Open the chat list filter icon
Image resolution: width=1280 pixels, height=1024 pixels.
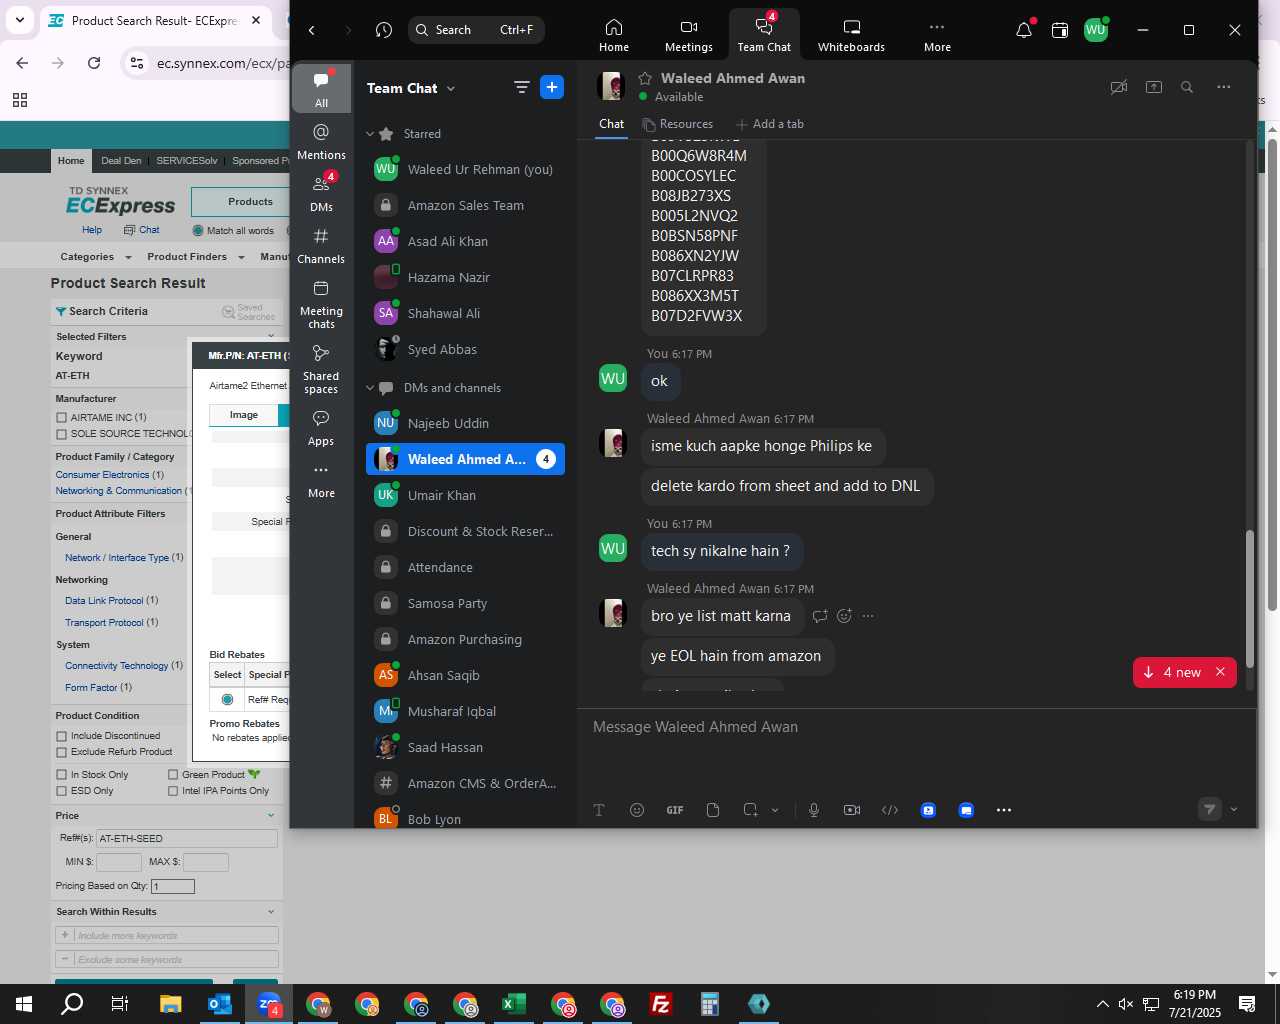[x=521, y=87]
